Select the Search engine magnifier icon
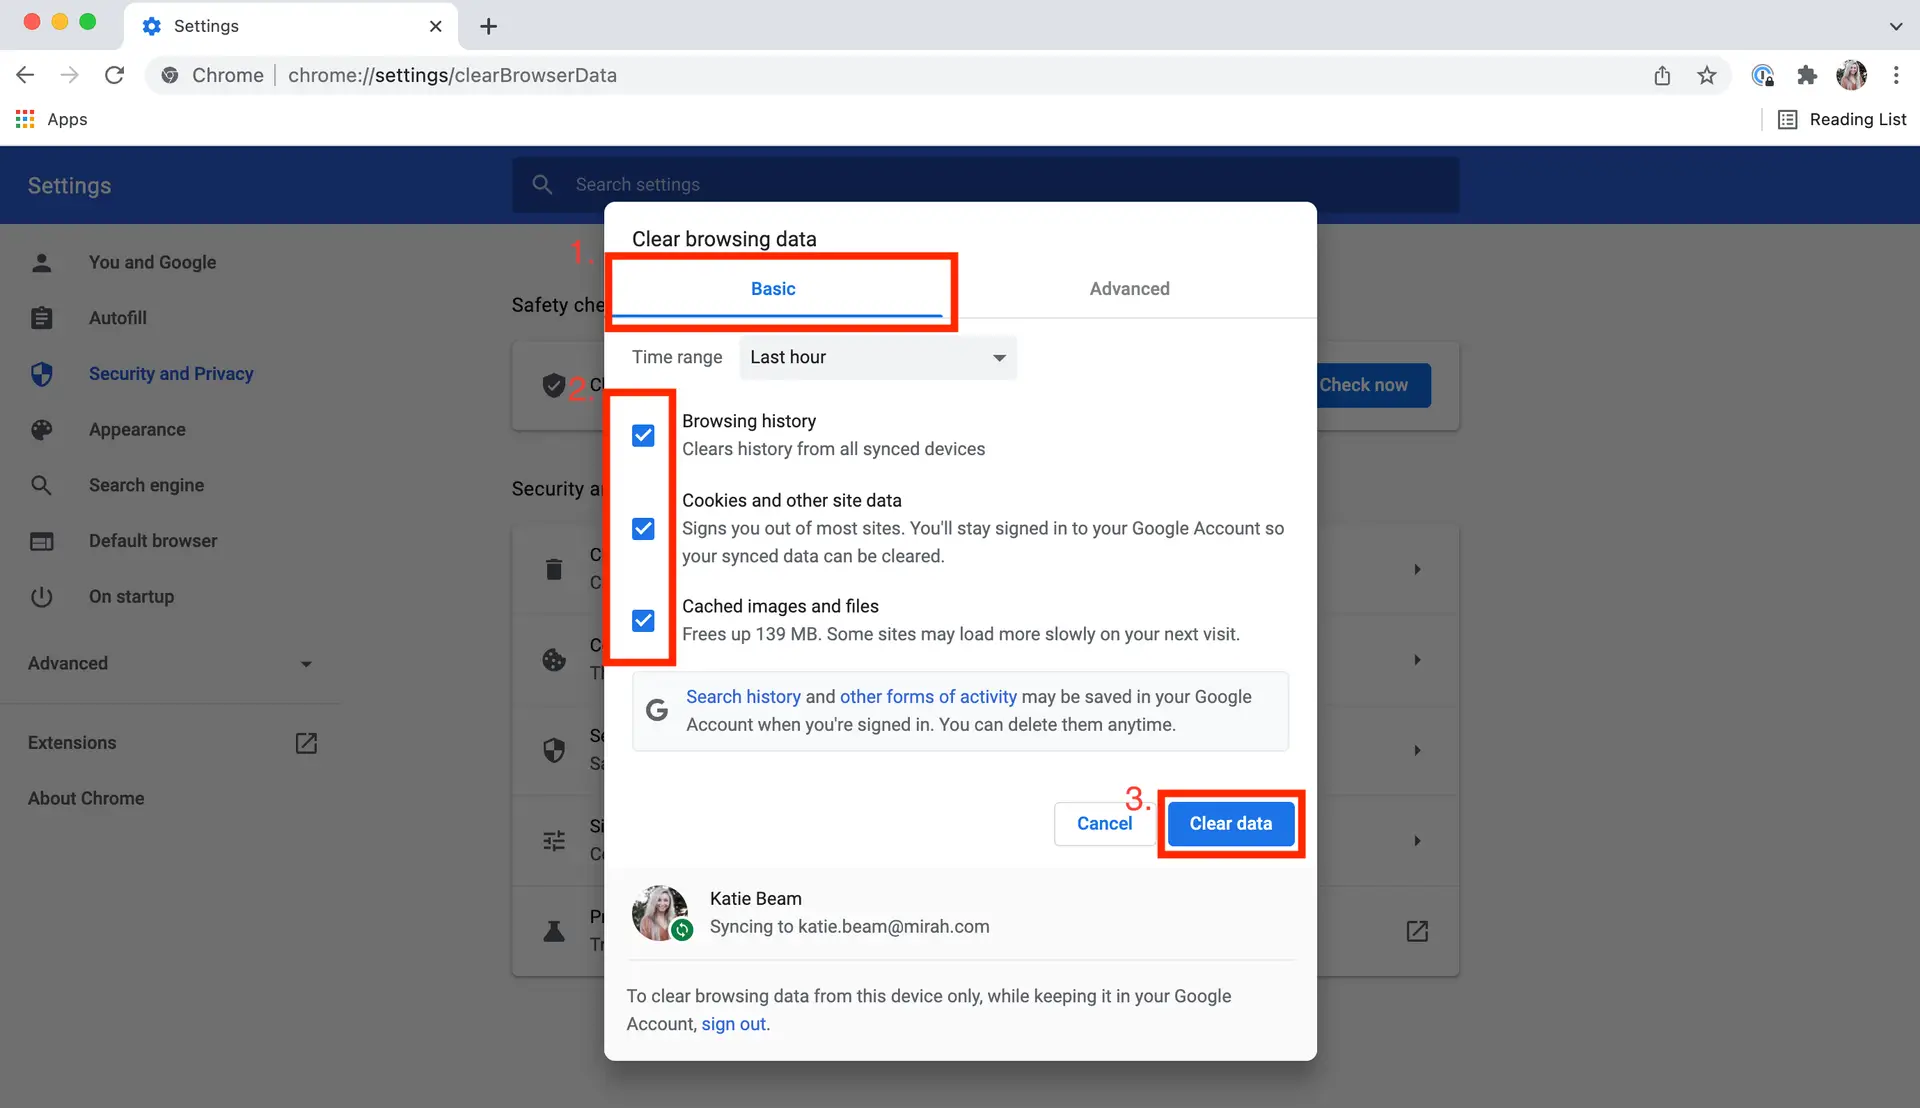 [x=42, y=485]
